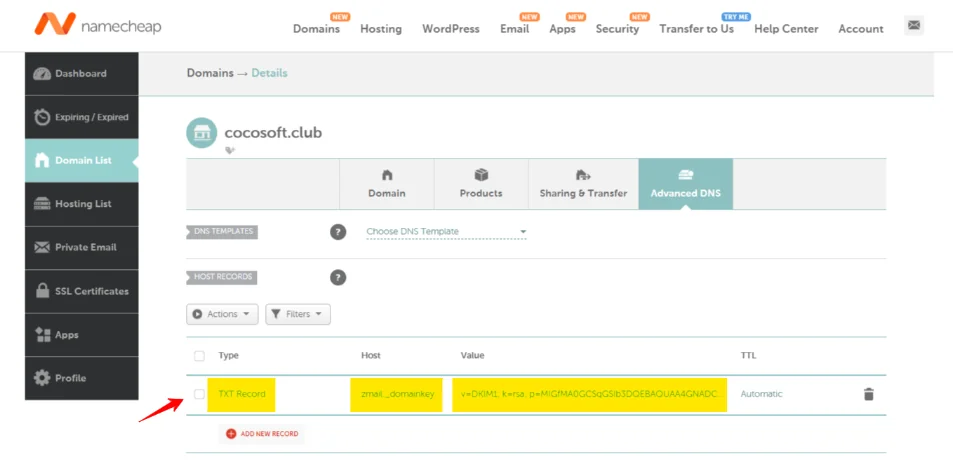953x460 pixels.
Task: Click the Namecheap logo
Action: click(98, 24)
